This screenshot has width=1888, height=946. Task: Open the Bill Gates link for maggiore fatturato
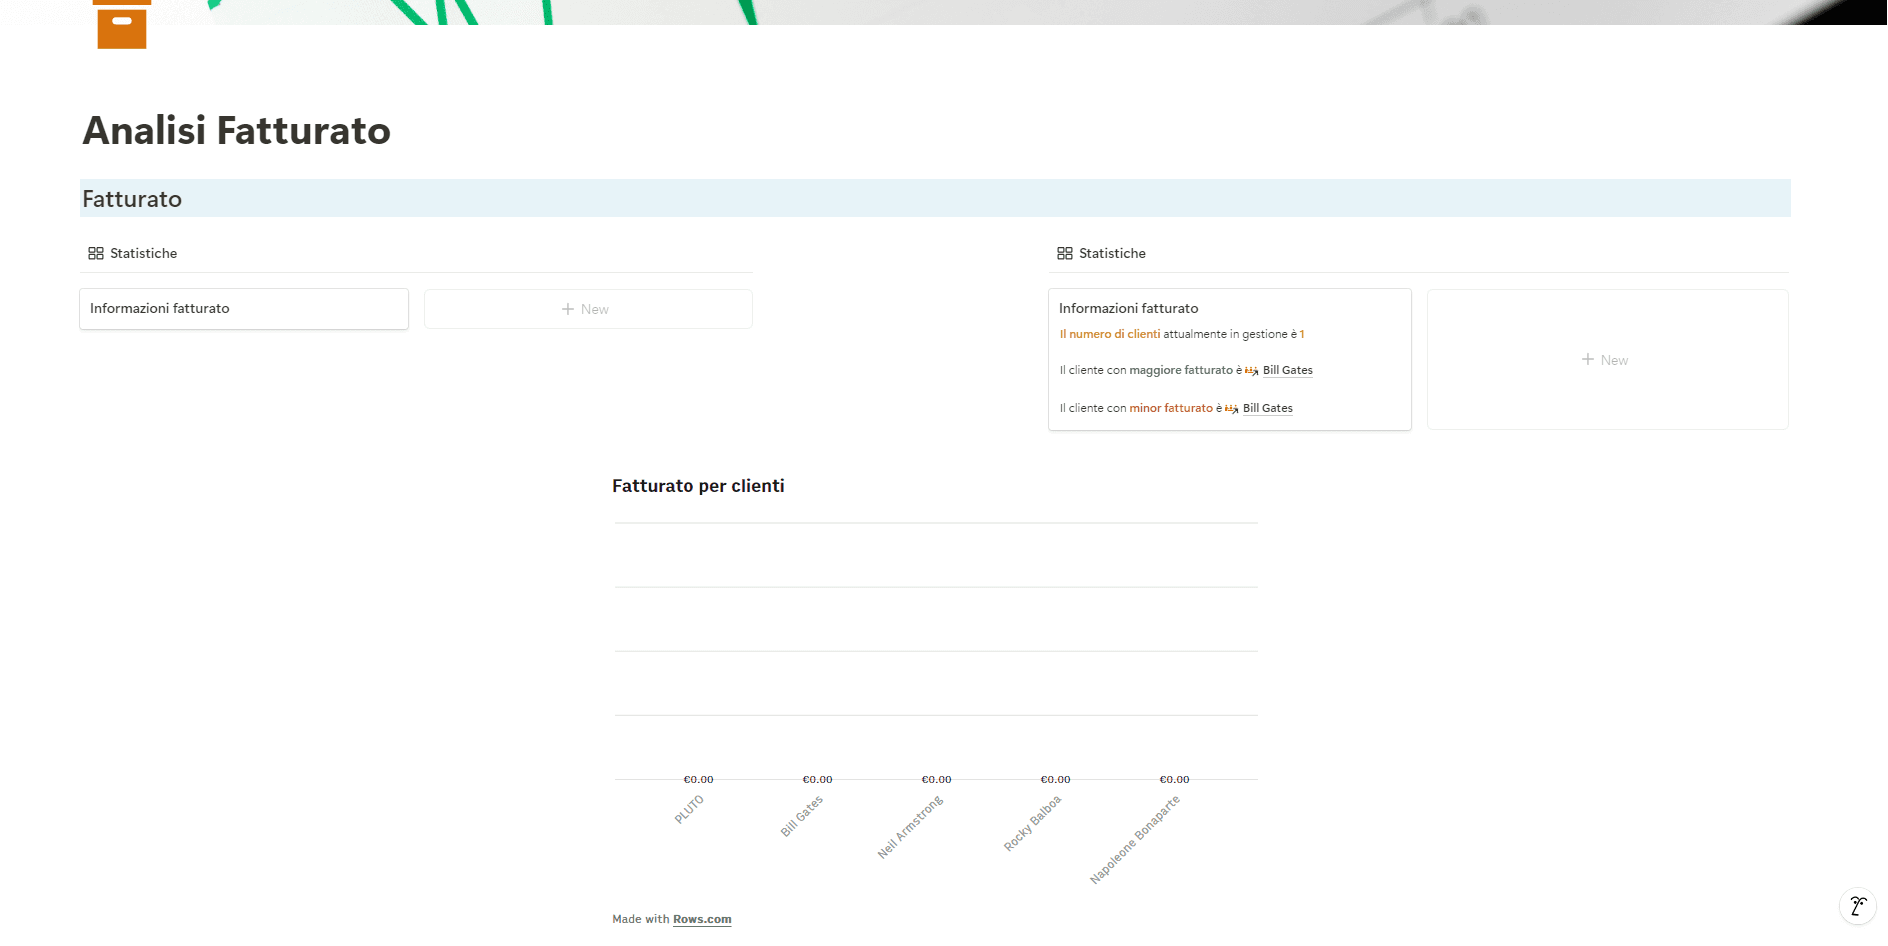coord(1287,370)
